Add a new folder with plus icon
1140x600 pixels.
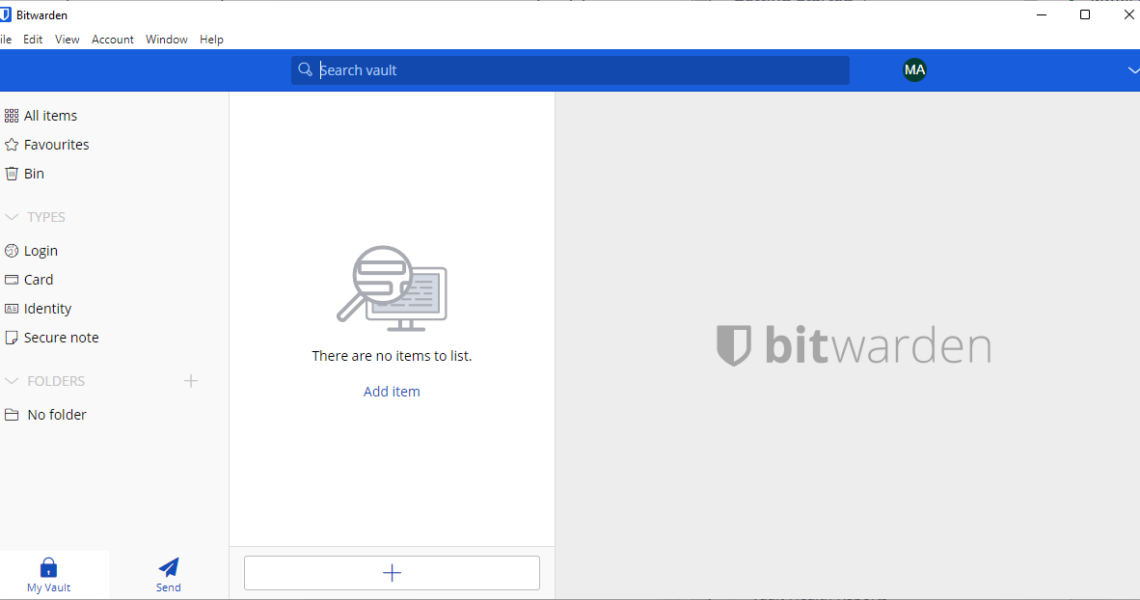191,381
